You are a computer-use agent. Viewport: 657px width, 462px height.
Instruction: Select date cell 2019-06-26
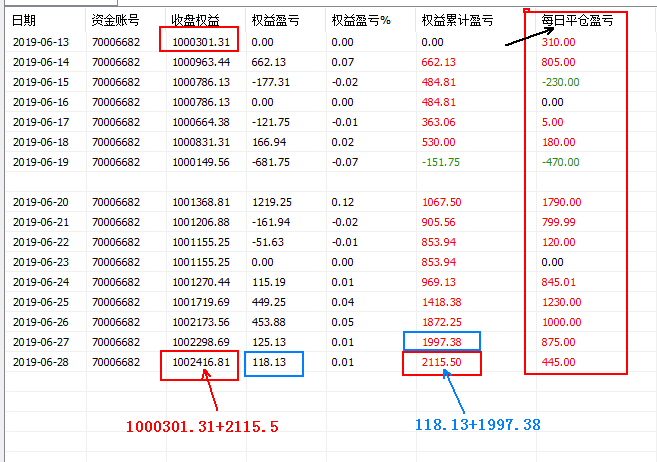coord(41,322)
